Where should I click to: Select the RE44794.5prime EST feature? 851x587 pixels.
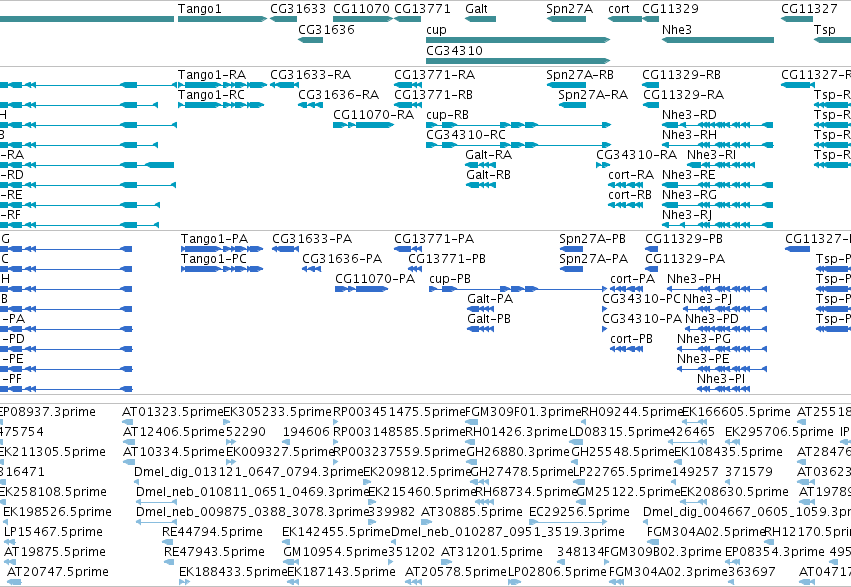pyautogui.click(x=167, y=542)
